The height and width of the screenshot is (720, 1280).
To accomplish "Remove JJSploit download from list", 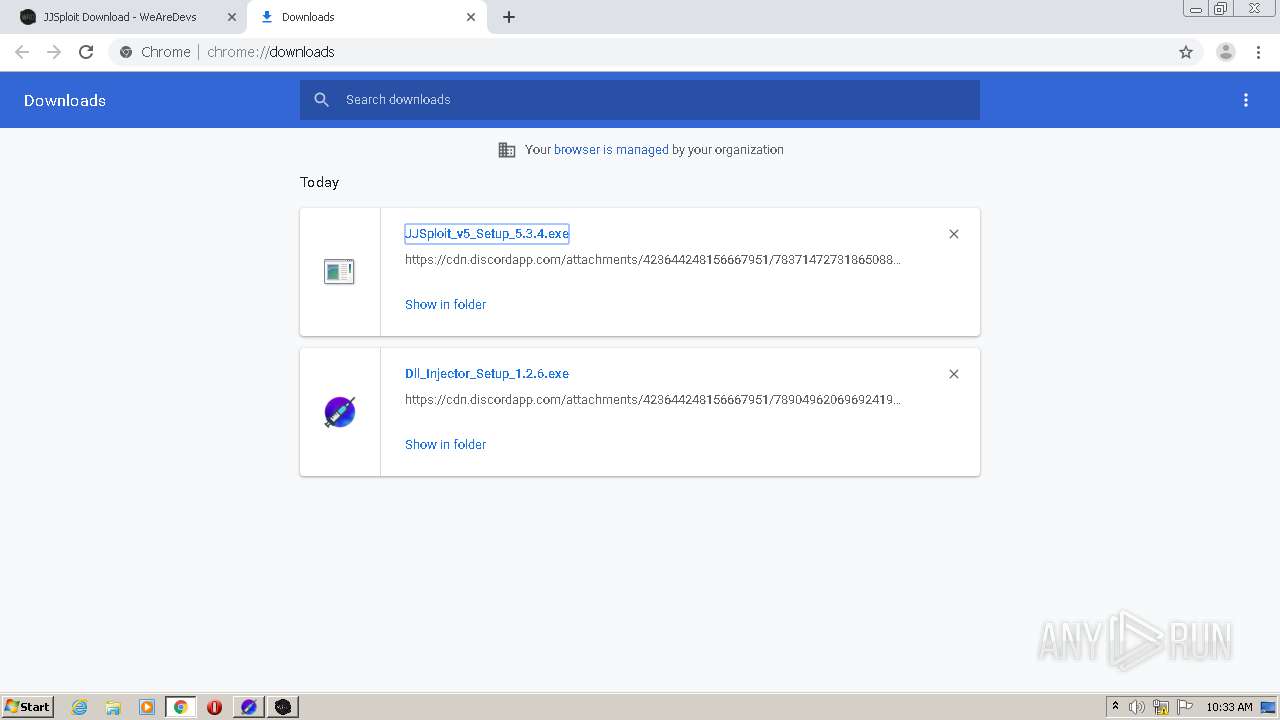I will 954,234.
